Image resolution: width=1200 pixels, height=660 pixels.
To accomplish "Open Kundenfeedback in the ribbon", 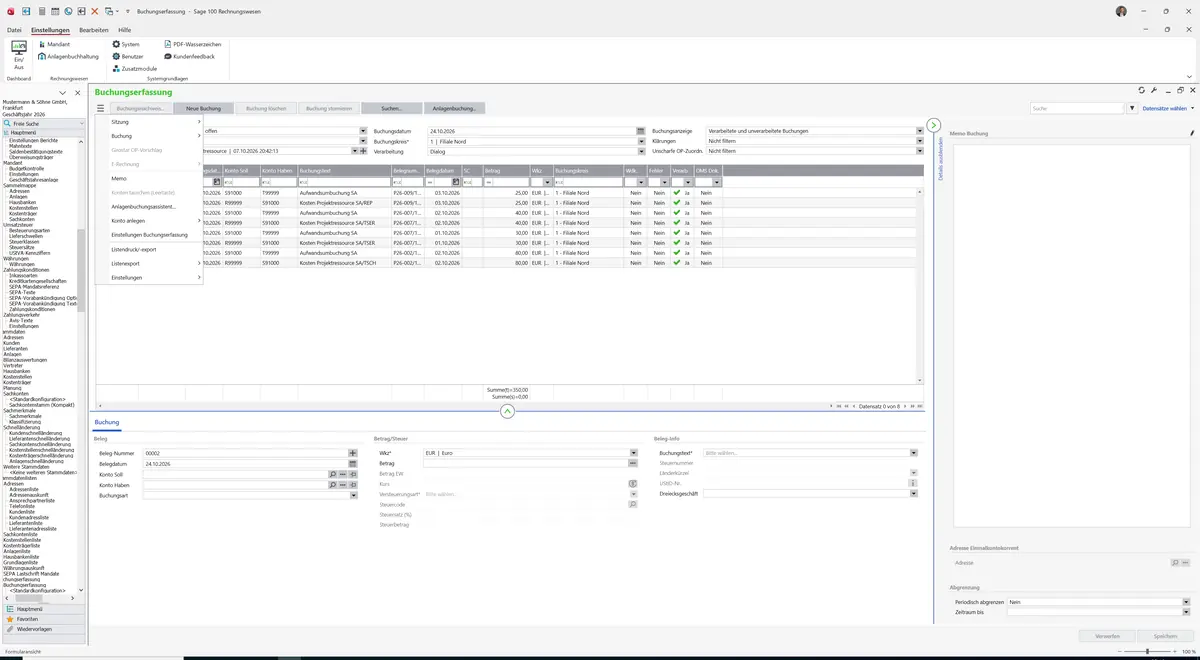I will 189,56.
